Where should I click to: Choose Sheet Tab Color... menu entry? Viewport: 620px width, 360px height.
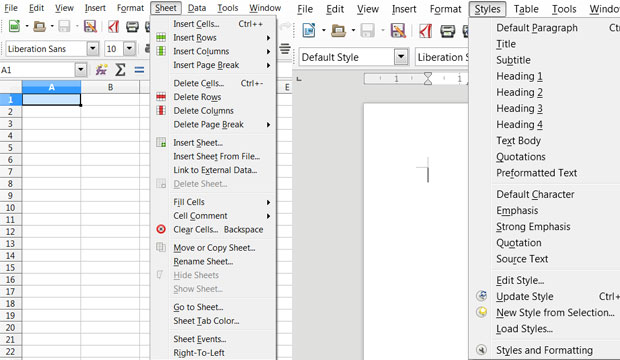tap(206, 320)
